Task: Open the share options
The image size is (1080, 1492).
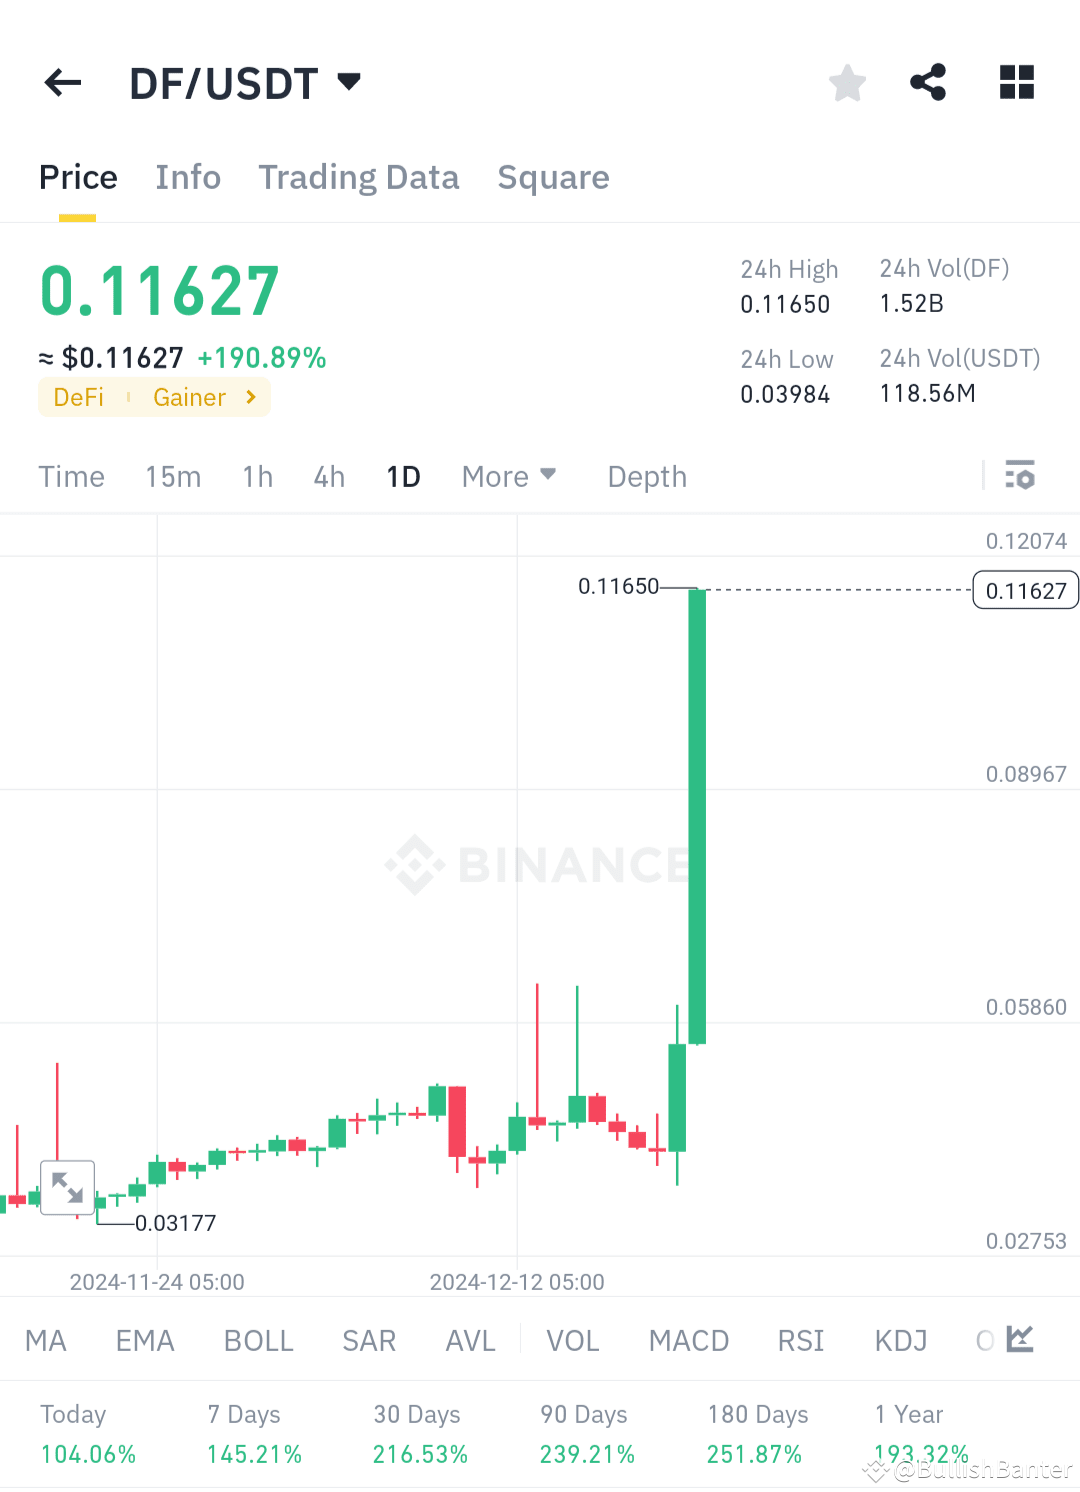Action: click(928, 82)
